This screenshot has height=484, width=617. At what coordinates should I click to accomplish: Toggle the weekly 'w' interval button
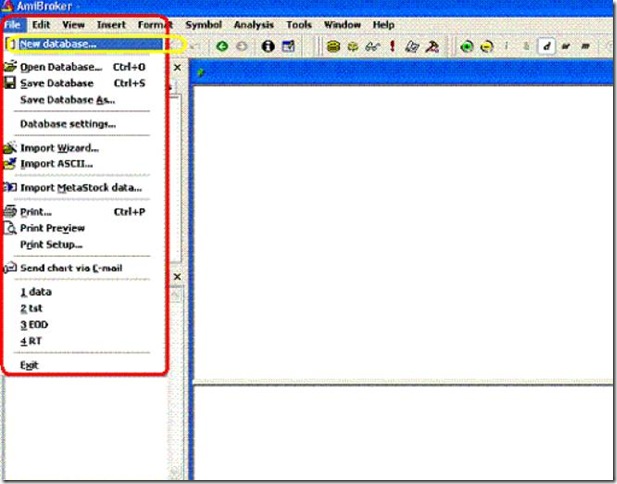tap(566, 46)
